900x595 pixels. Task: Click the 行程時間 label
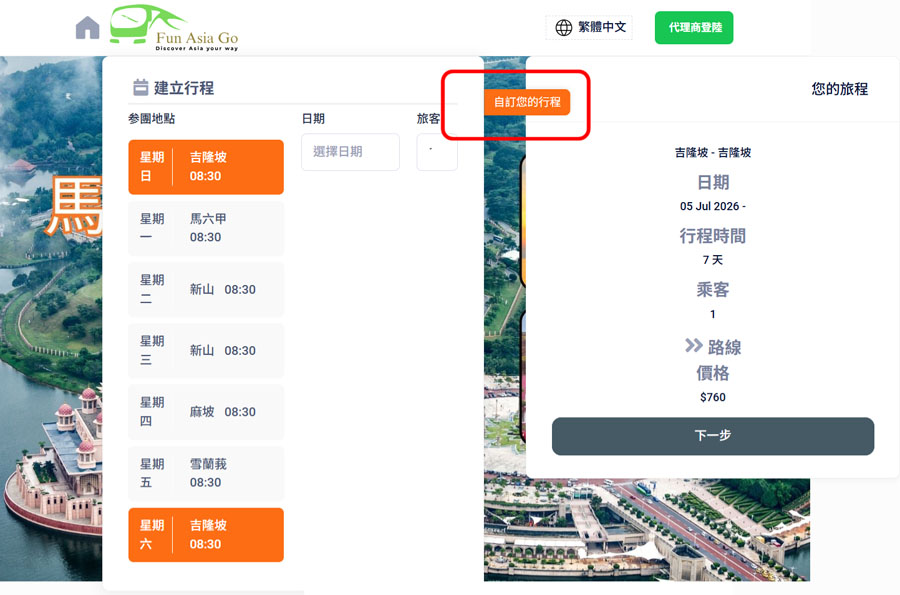point(713,236)
